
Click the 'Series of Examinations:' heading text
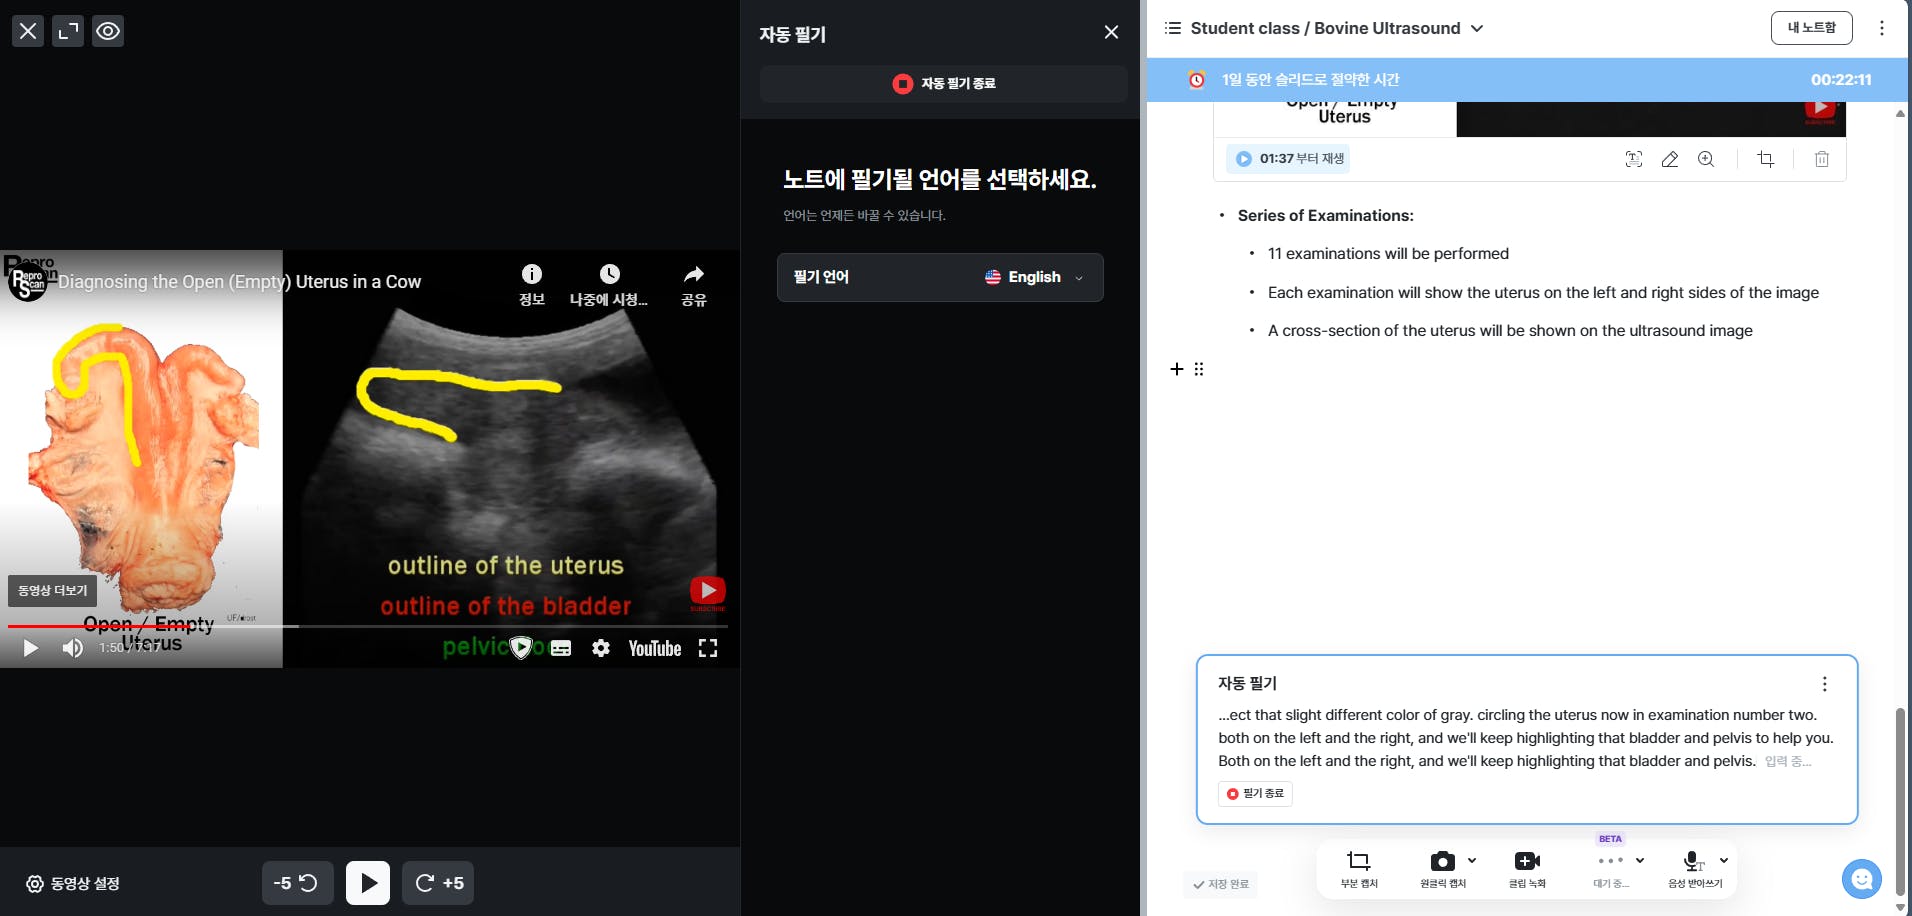click(1325, 216)
